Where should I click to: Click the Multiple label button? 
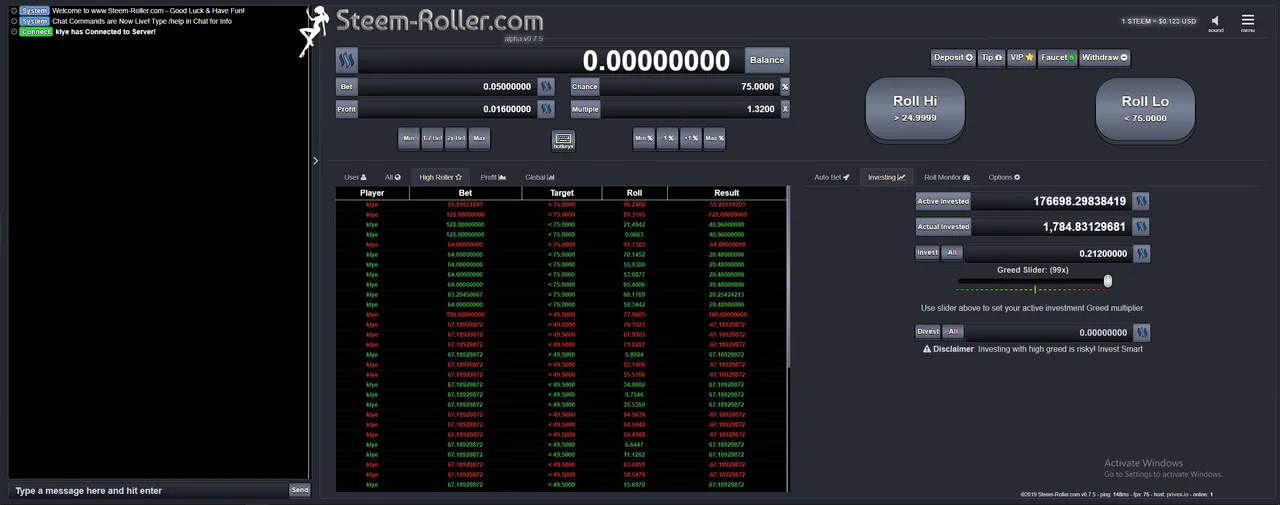point(585,109)
